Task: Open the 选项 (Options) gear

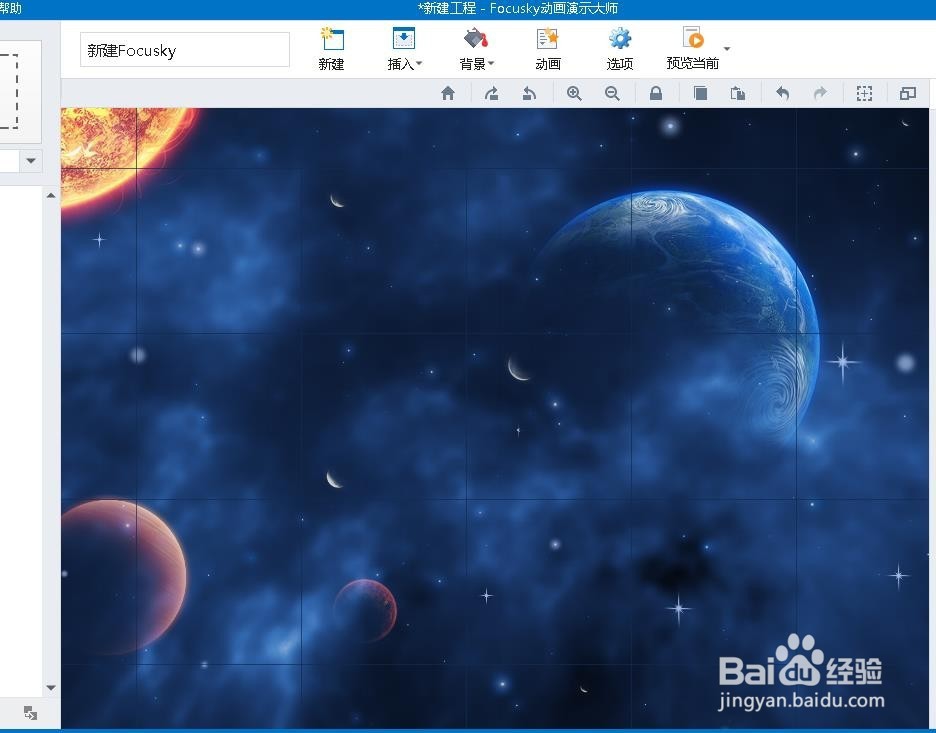Action: tap(620, 49)
